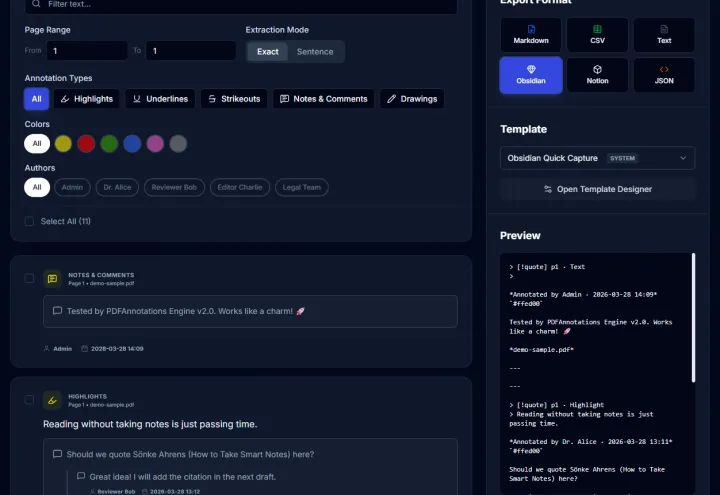The height and width of the screenshot is (495, 720).
Task: Select the red color filter
Action: click(86, 143)
